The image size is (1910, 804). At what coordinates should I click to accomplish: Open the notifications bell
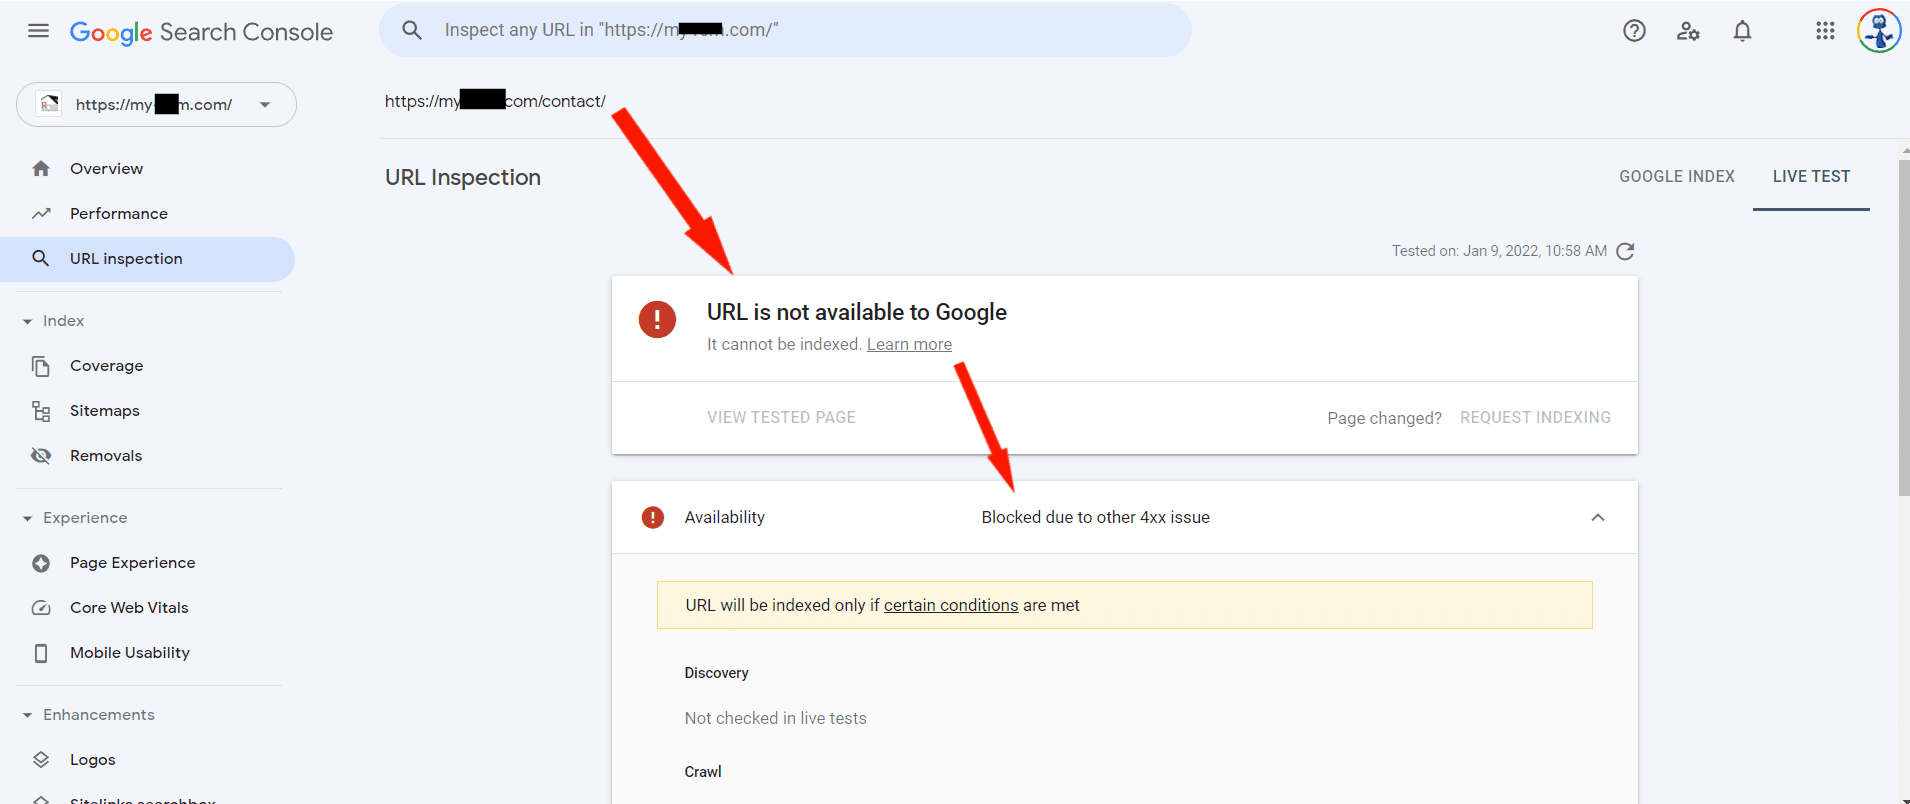tap(1742, 31)
